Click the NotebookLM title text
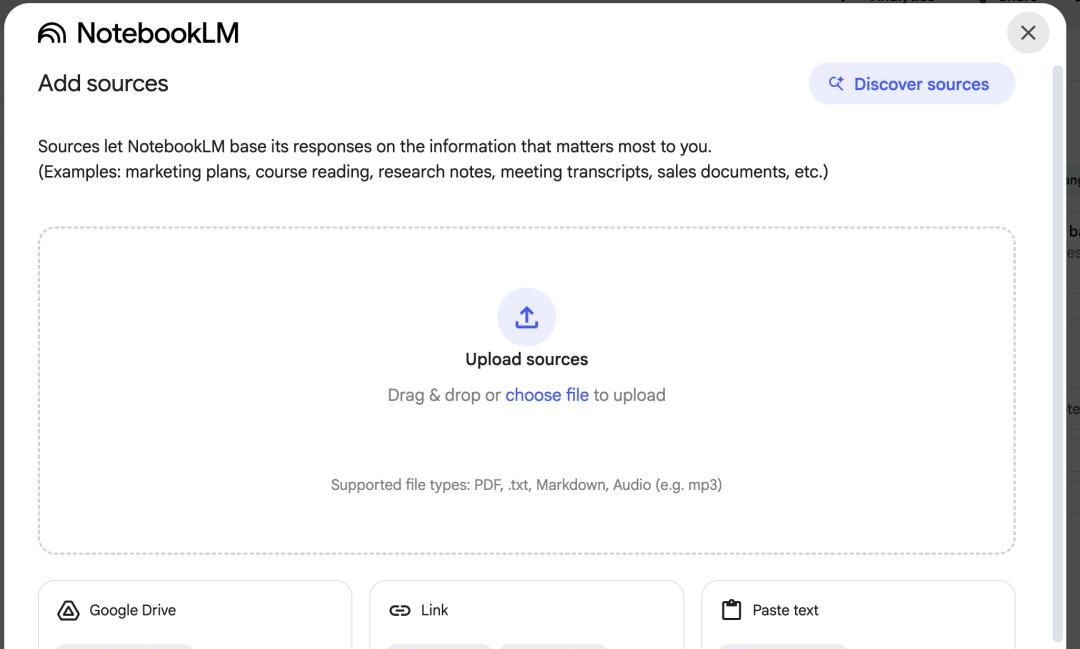1080x649 pixels. click(158, 32)
